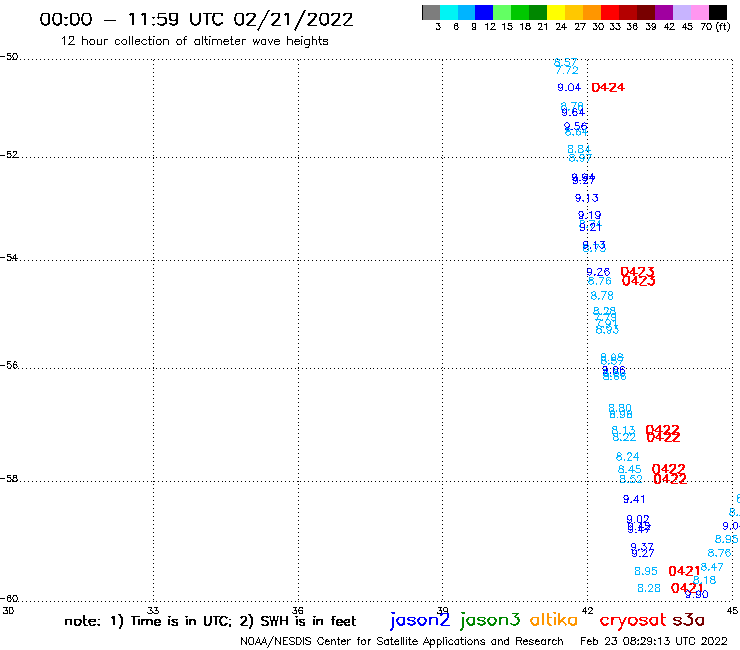
Task: Click the light green swatch above 15
Action: 502,12
